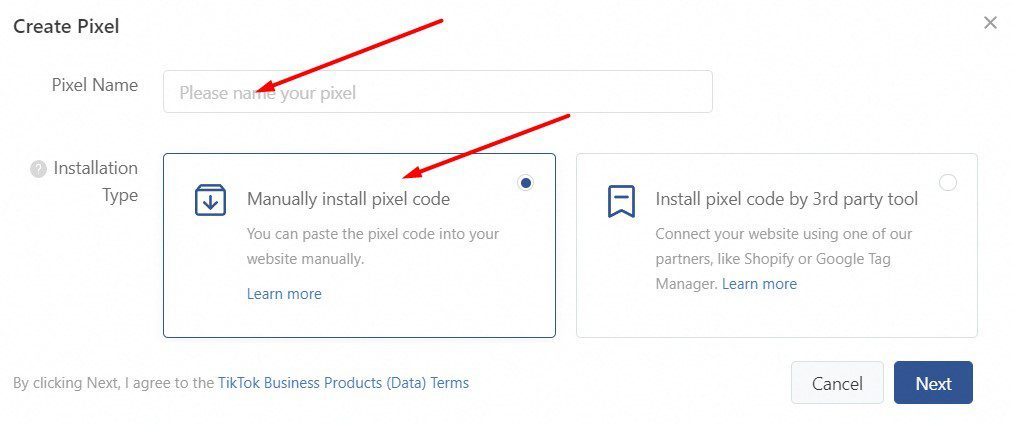Select the 3rd party tool radio button
This screenshot has height=424, width=1013.
(x=948, y=182)
